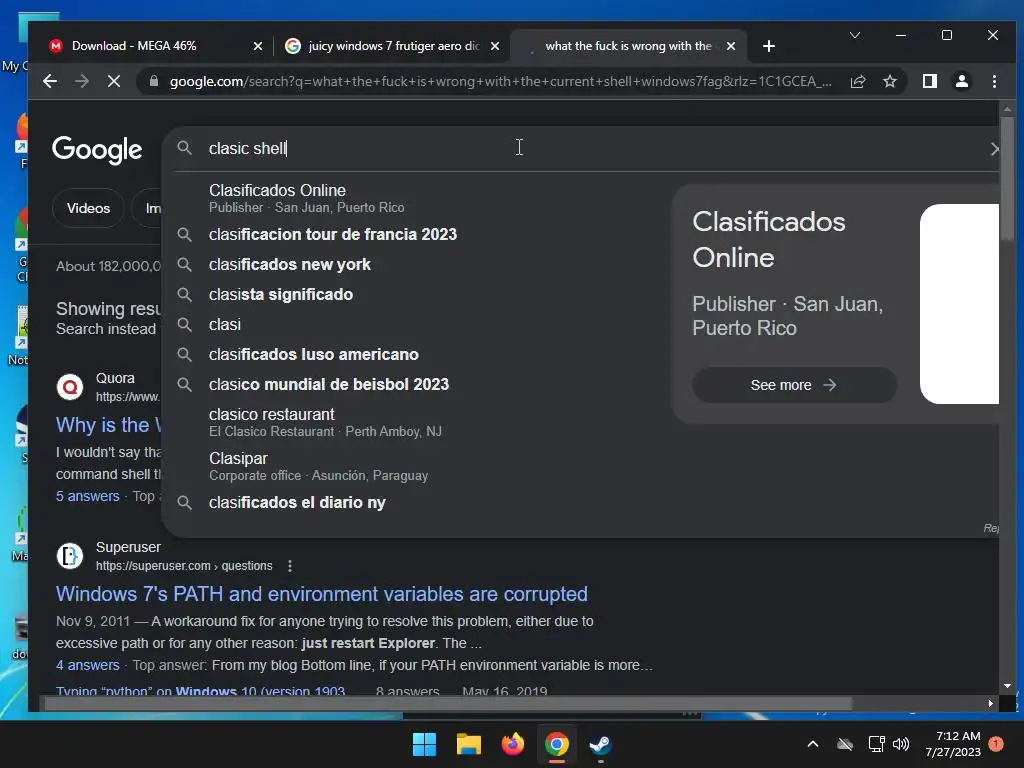This screenshot has height=768, width=1024.
Task: Share this page via share icon
Action: click(858, 81)
